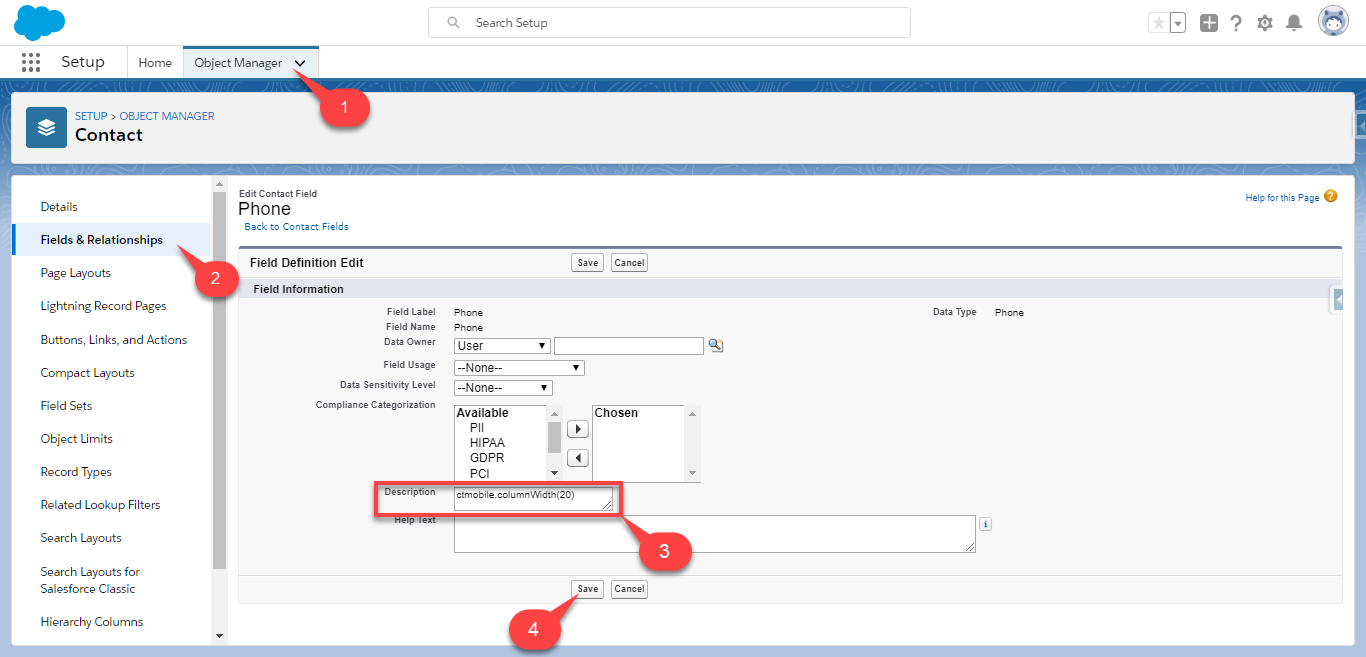The image size is (1366, 657).
Task: Expand the Object Manager tab chevron
Action: pos(300,63)
